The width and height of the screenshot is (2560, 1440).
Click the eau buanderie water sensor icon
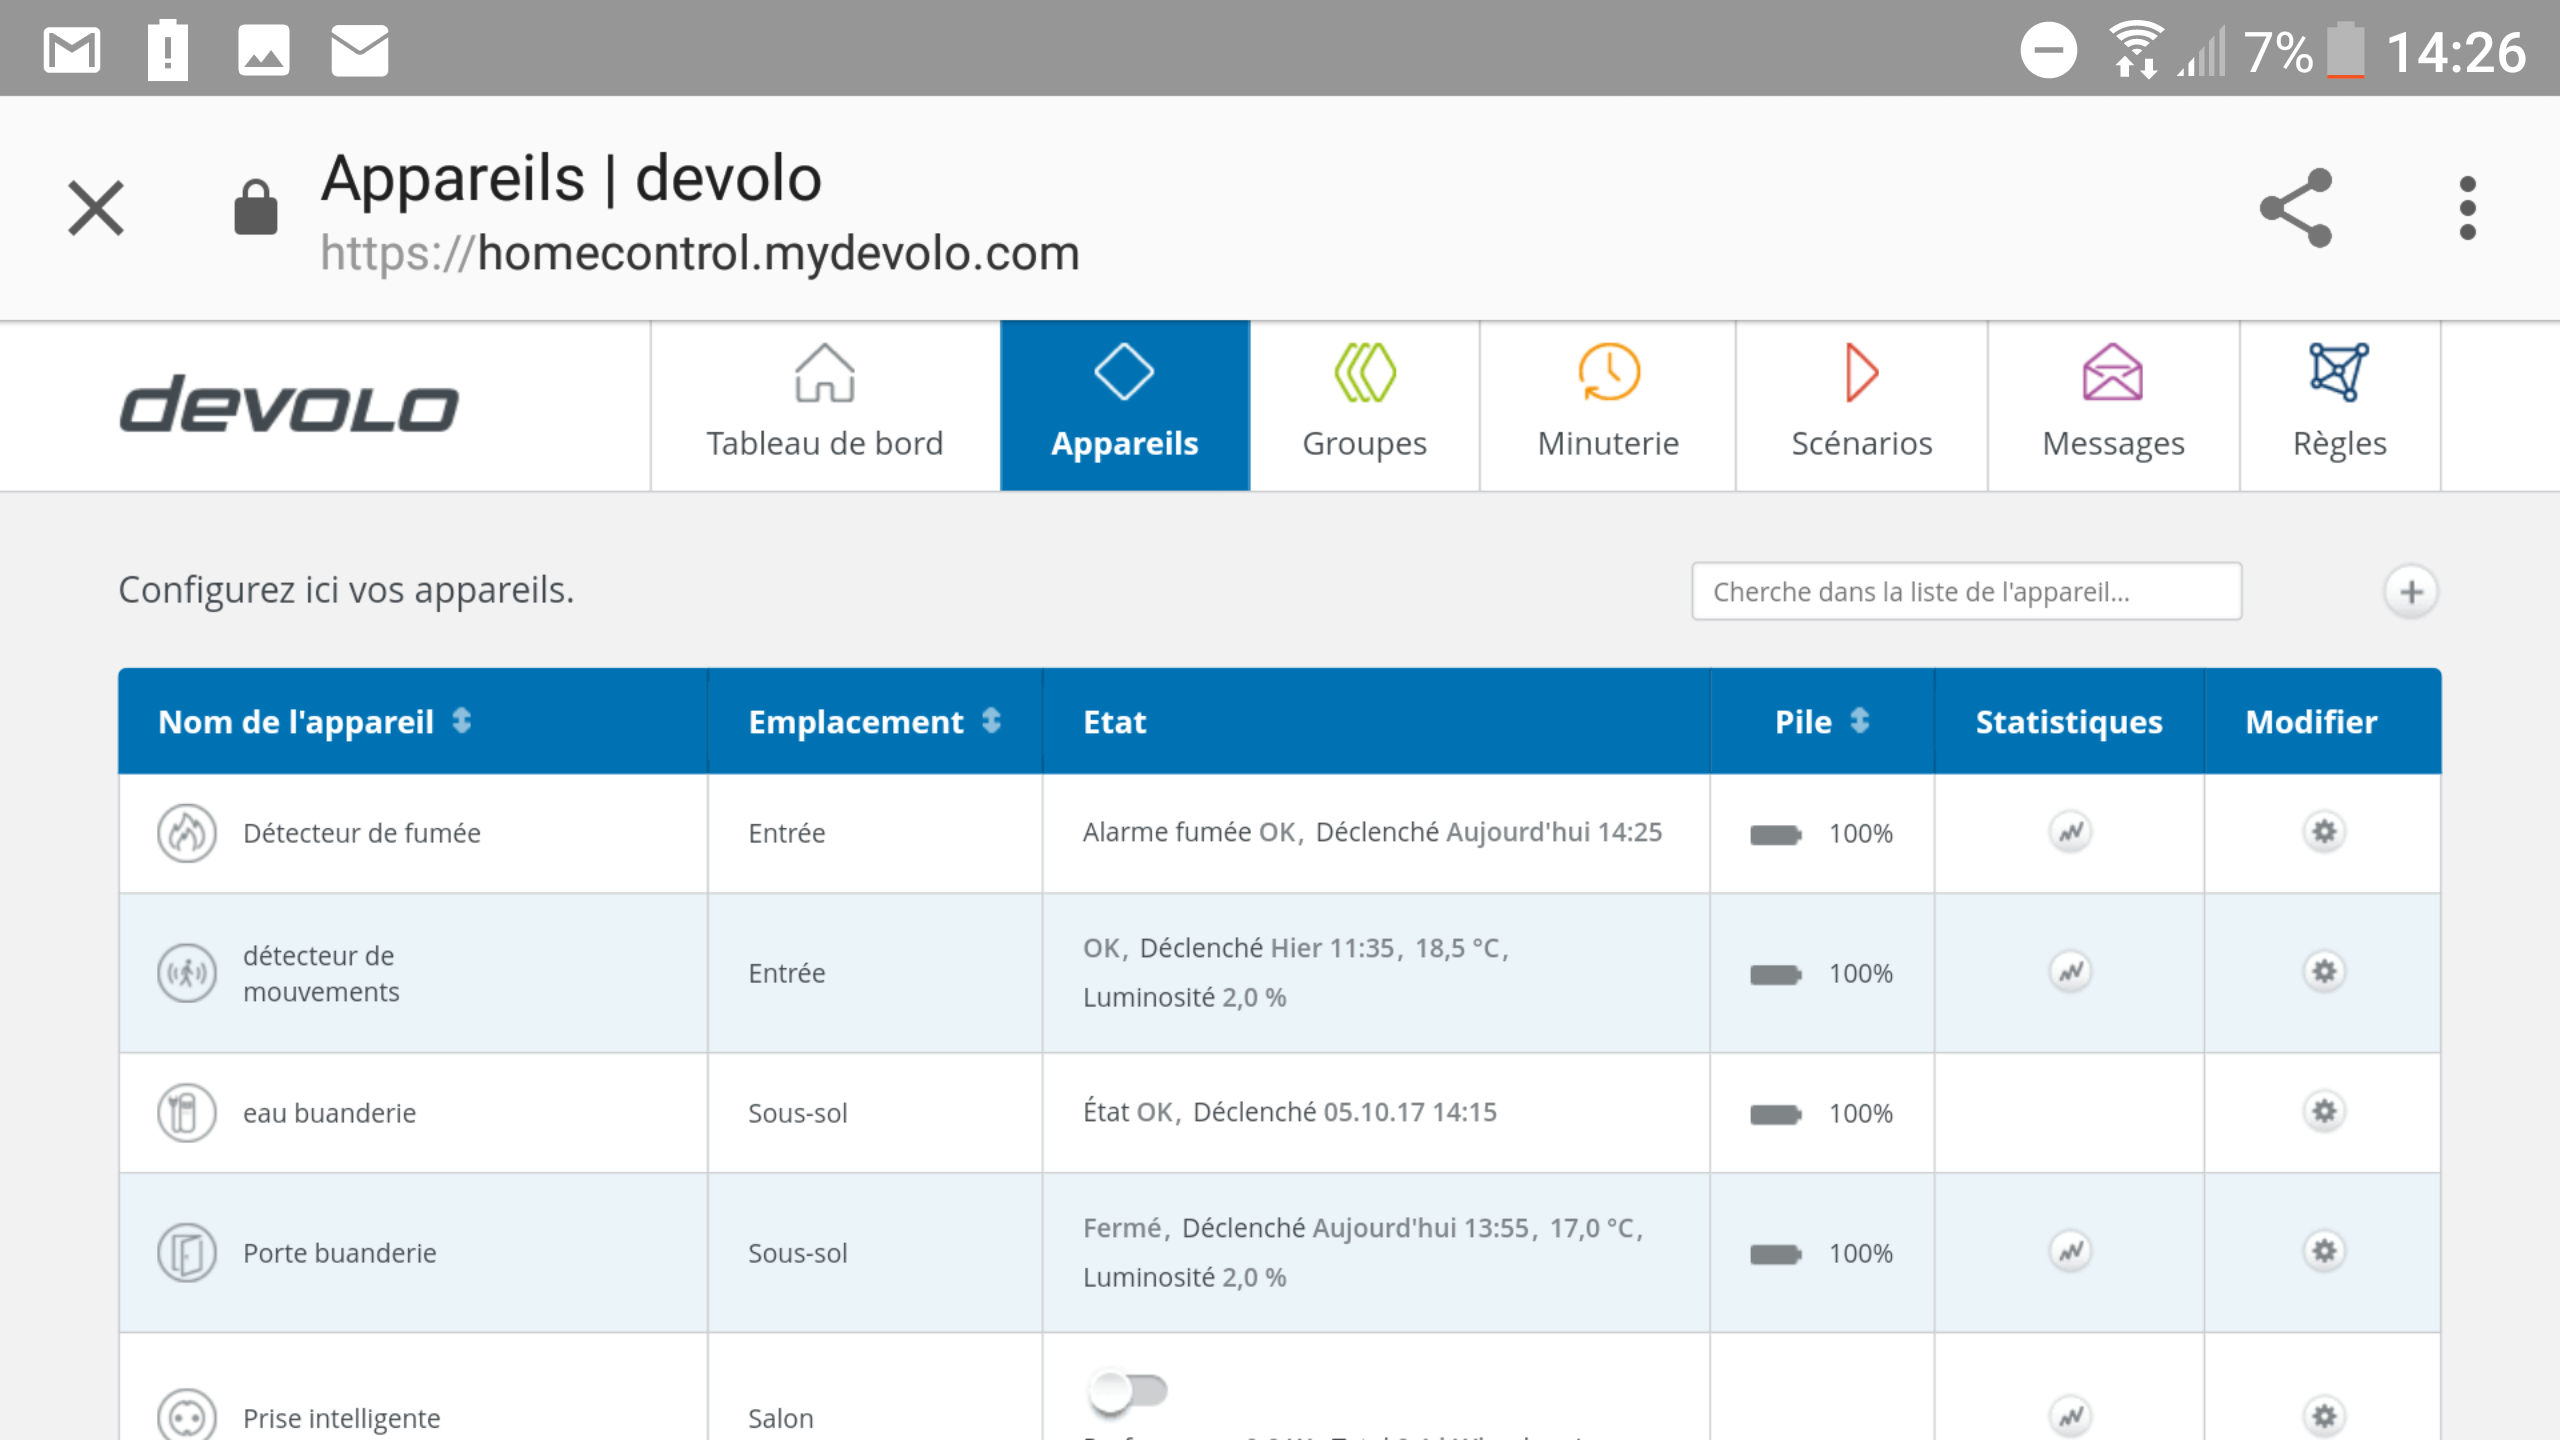pos(187,1113)
